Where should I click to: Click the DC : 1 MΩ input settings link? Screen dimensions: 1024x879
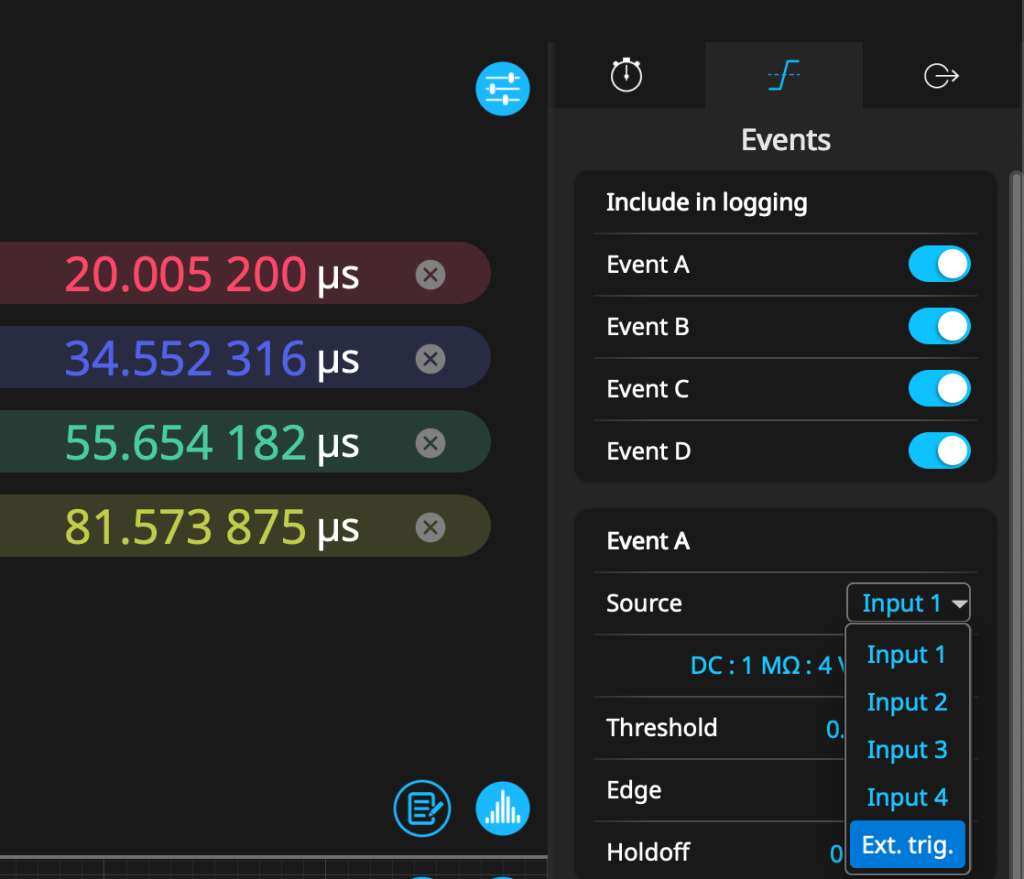tap(765, 665)
